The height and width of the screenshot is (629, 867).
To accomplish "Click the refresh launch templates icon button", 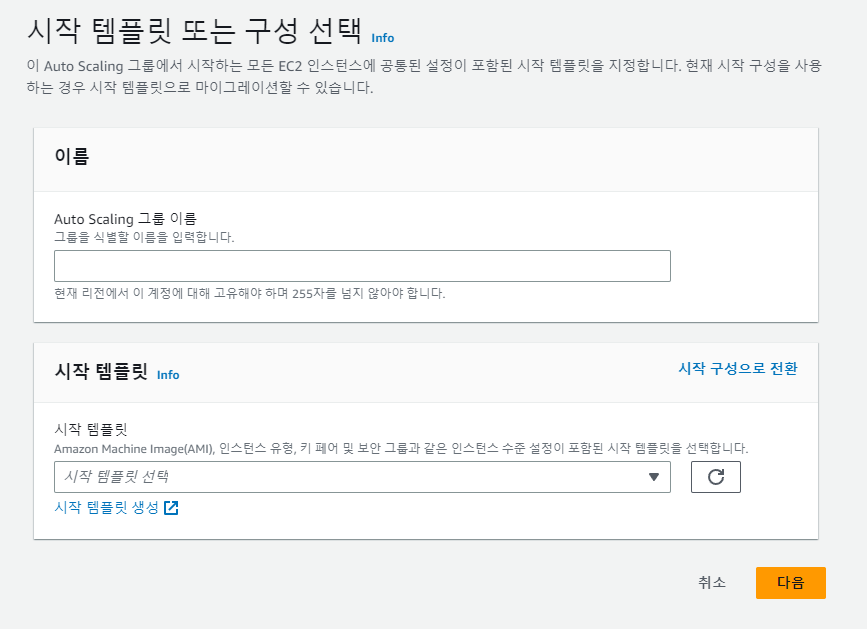I will tap(715, 477).
